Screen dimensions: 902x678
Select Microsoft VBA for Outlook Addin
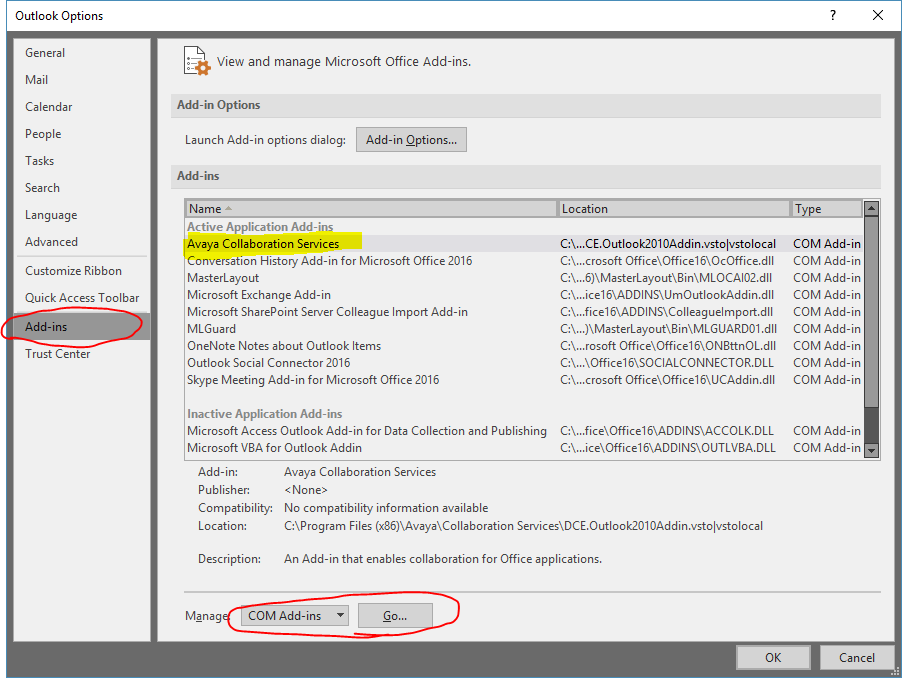[x=274, y=448]
